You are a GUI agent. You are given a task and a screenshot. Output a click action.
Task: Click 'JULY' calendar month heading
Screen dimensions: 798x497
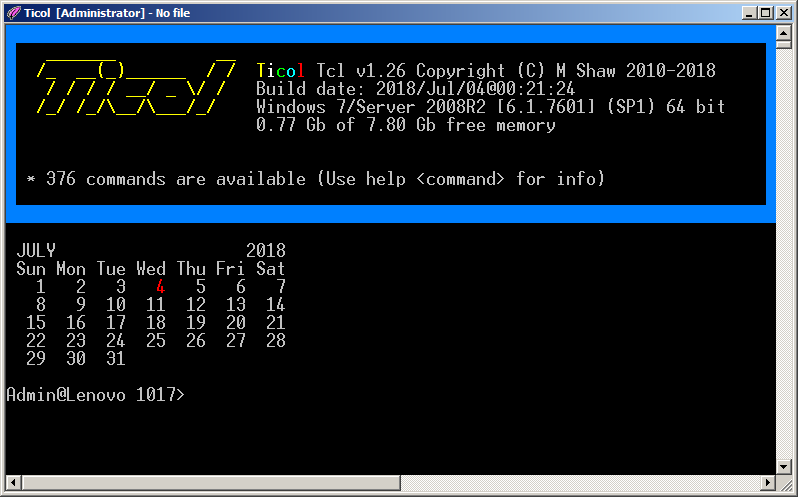tap(36, 251)
